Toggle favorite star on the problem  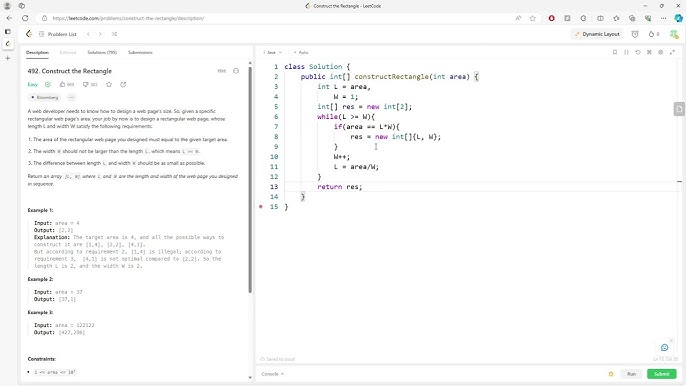pyautogui.click(x=109, y=84)
